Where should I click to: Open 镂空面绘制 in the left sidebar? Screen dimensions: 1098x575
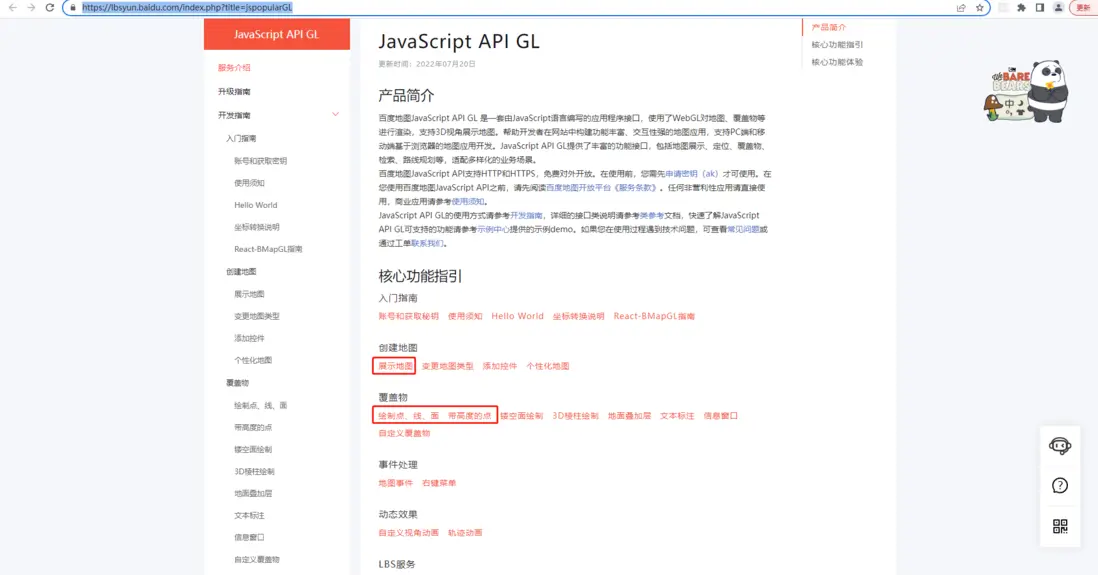click(x=253, y=450)
